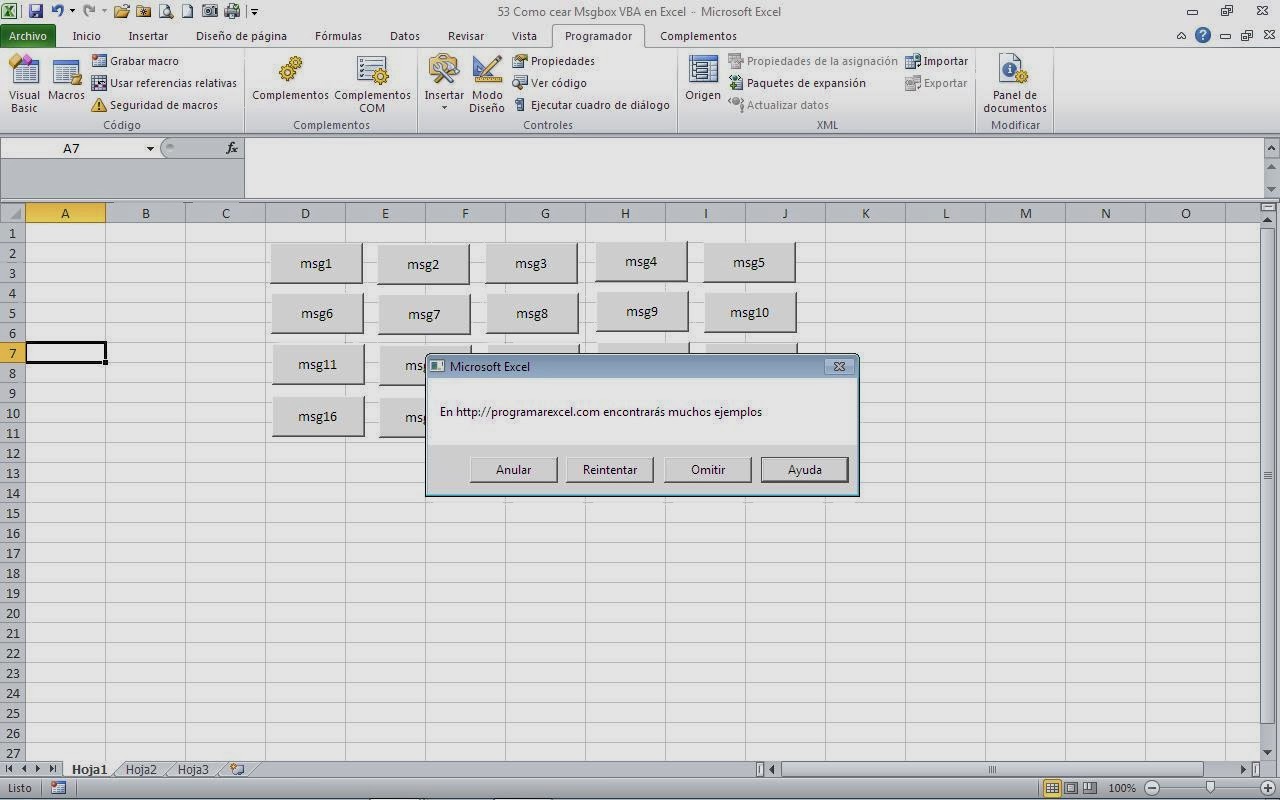Click the msg16 button
1280x800 pixels.
318,416
